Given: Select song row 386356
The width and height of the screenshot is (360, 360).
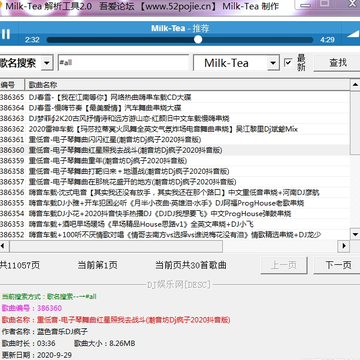Looking at the screenshot, I should (175, 192).
